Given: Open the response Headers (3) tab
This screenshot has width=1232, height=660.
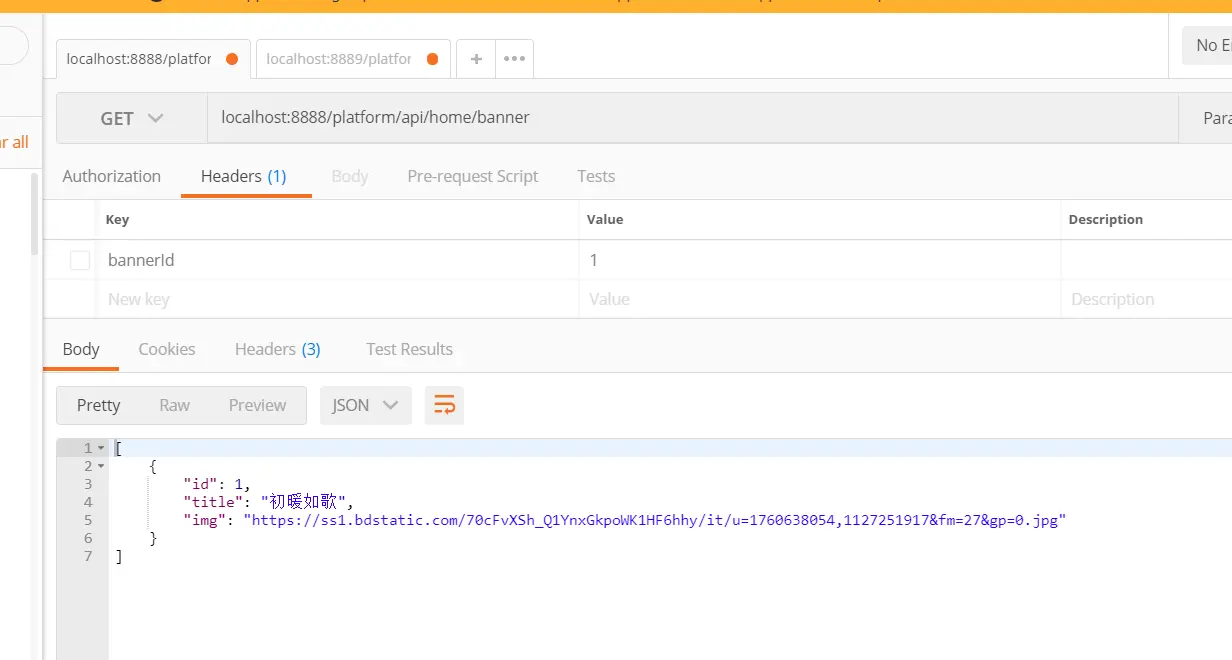Looking at the screenshot, I should [278, 349].
